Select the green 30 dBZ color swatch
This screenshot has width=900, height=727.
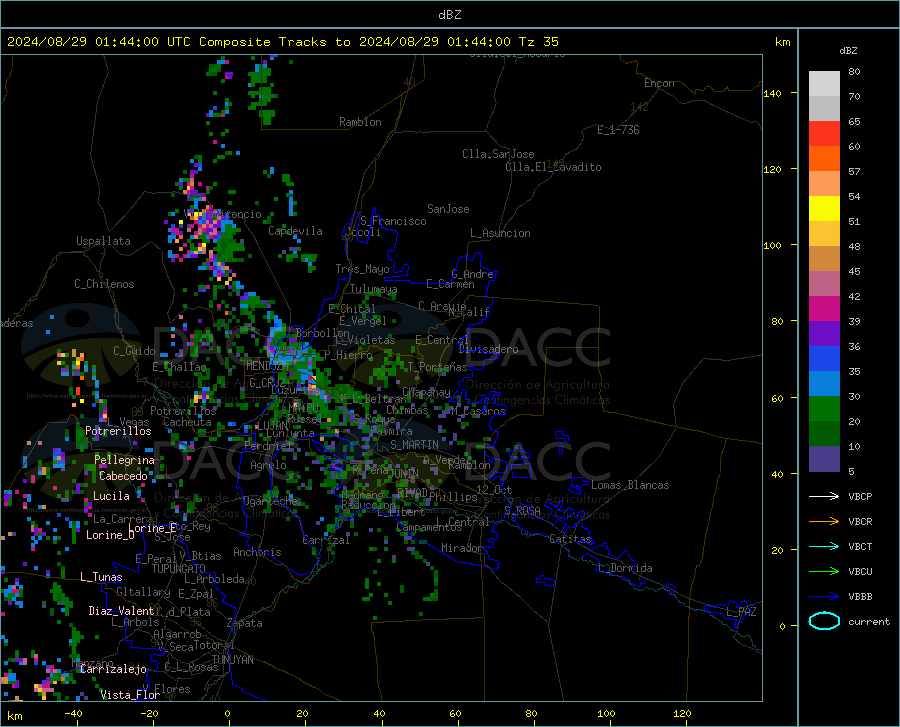(824, 409)
